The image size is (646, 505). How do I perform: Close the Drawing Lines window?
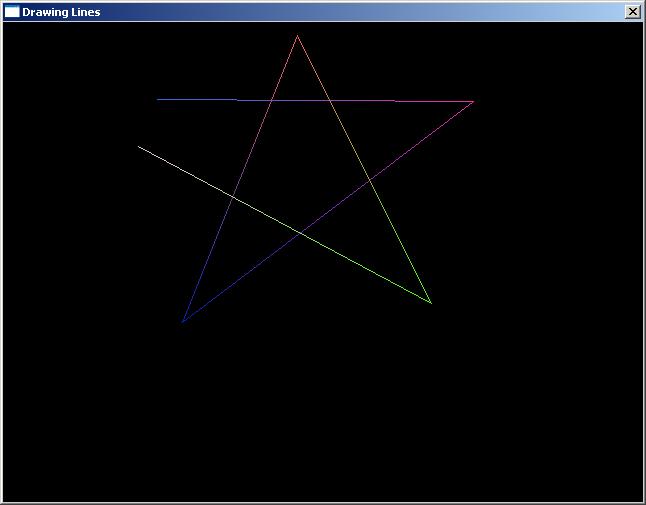632,12
